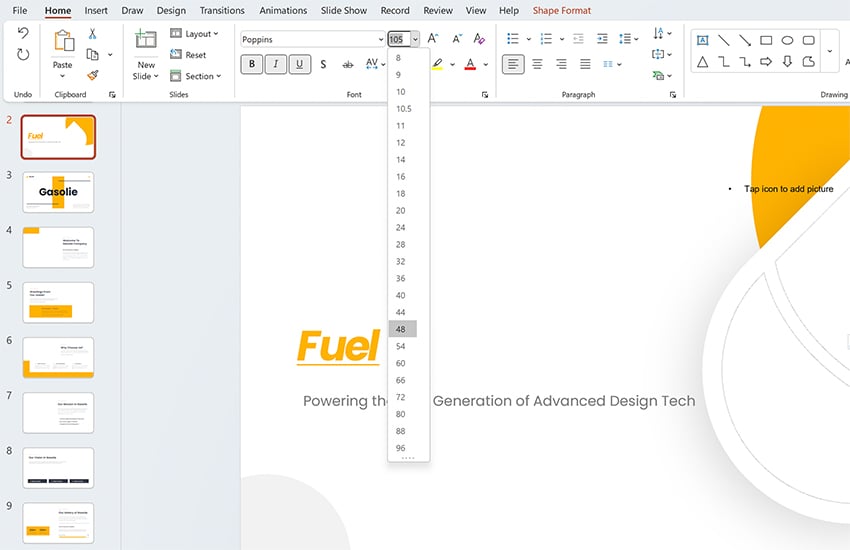This screenshot has height=550, width=850.
Task: Click the Justify alignment icon
Action: pyautogui.click(x=585, y=64)
